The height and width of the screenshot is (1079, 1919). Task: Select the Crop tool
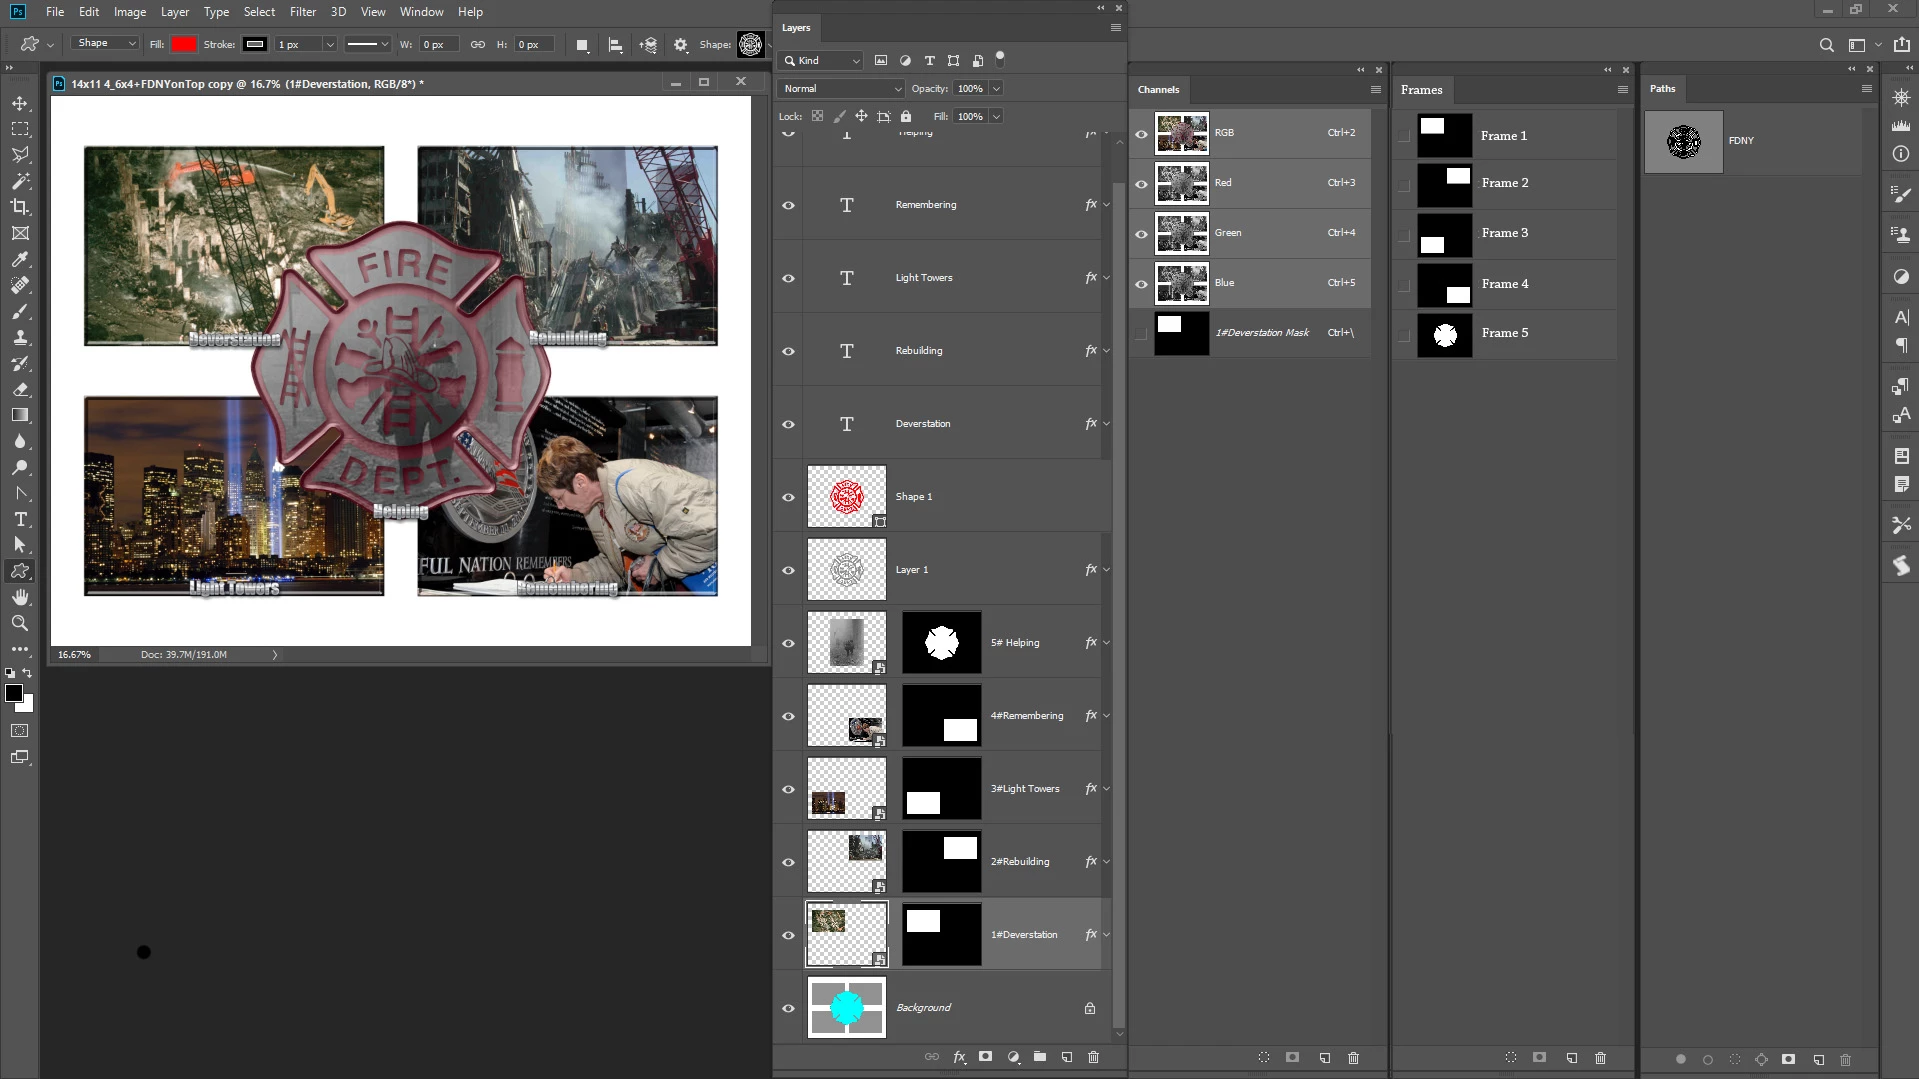pos(20,207)
